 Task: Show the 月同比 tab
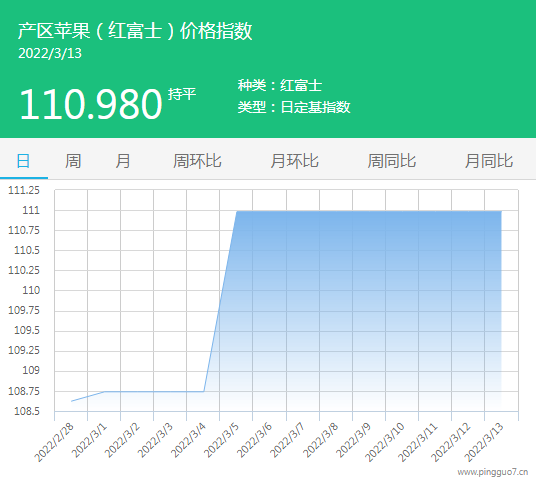(489, 161)
